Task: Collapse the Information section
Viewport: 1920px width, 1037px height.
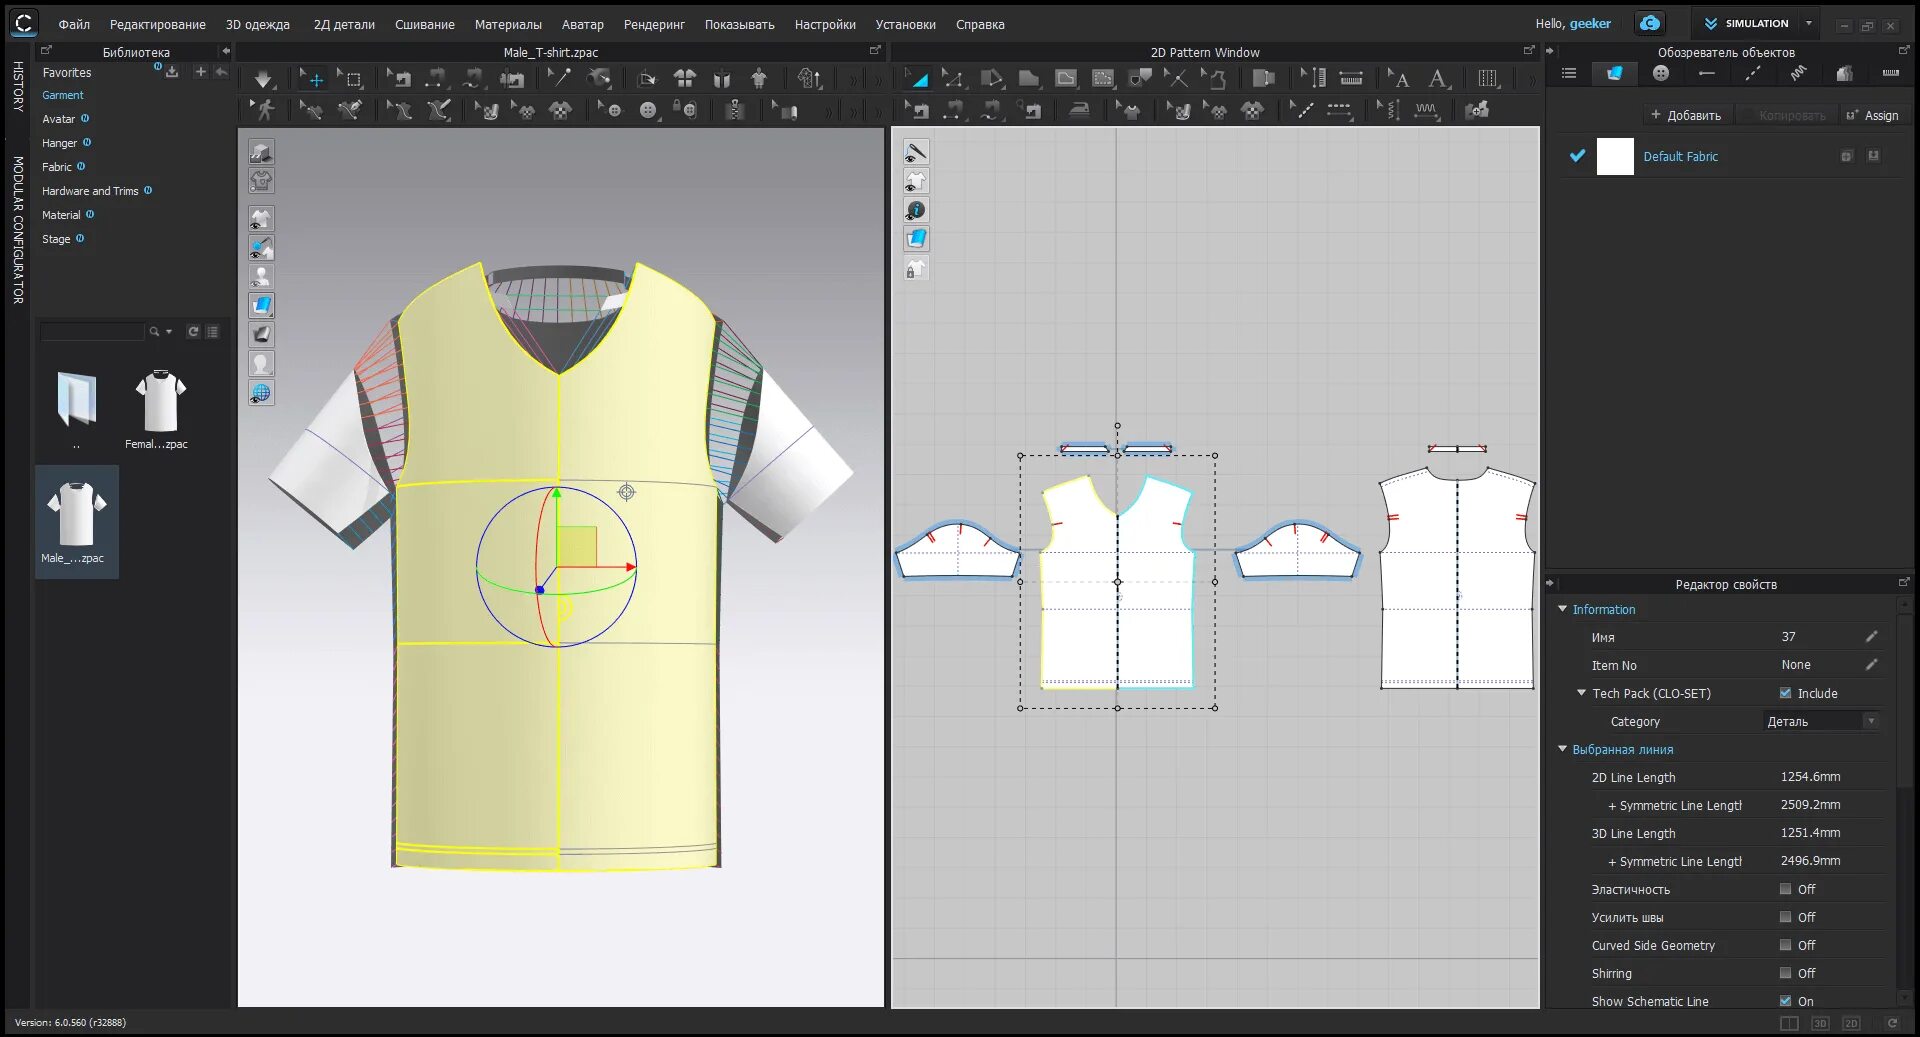Action: pyautogui.click(x=1563, y=609)
